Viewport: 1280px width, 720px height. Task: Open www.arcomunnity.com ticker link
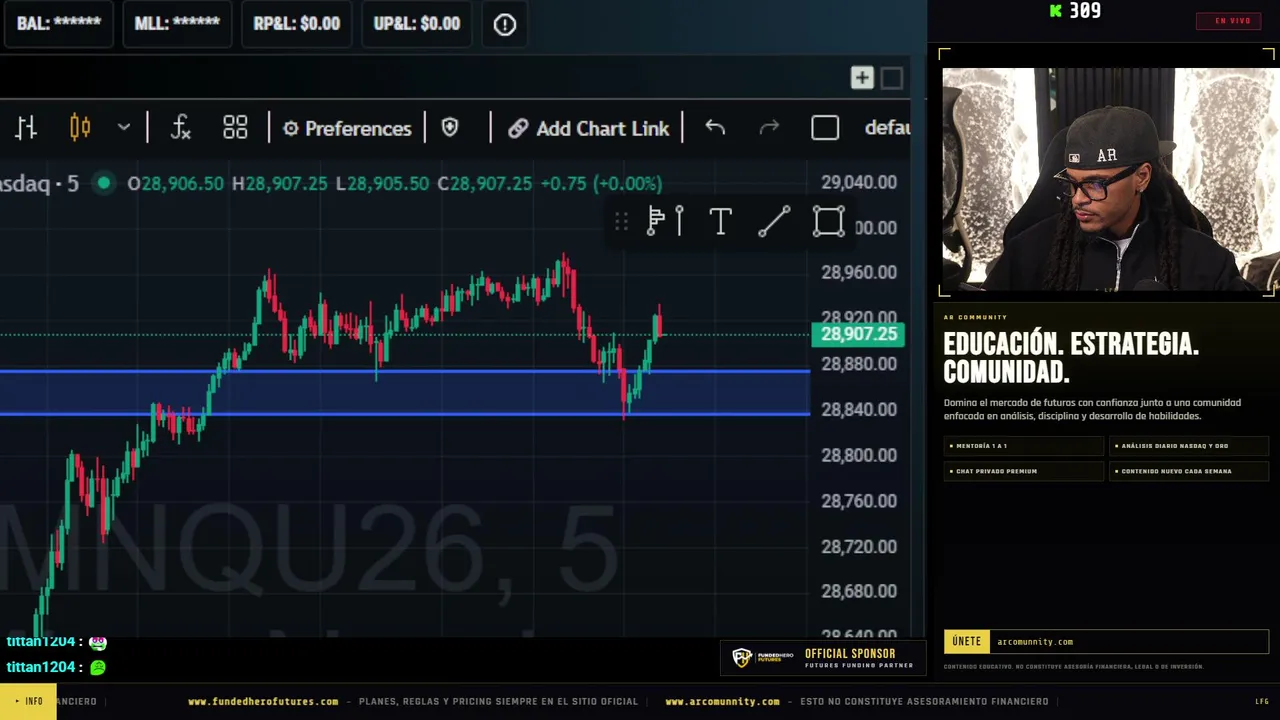coord(722,702)
